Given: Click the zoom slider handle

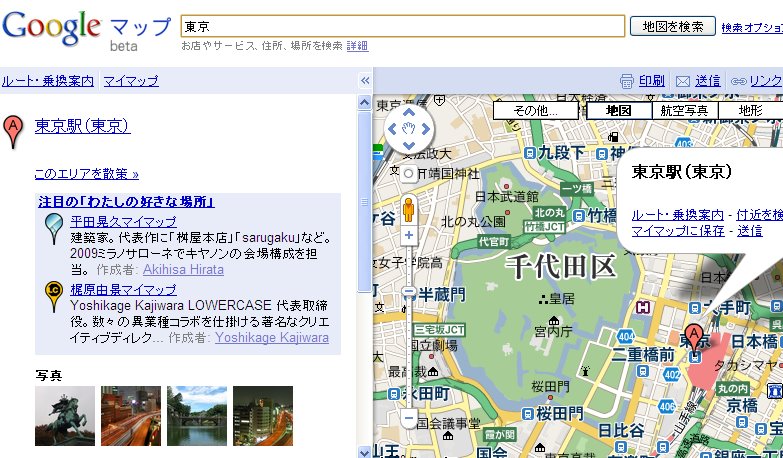Looking at the screenshot, I should 409,292.
